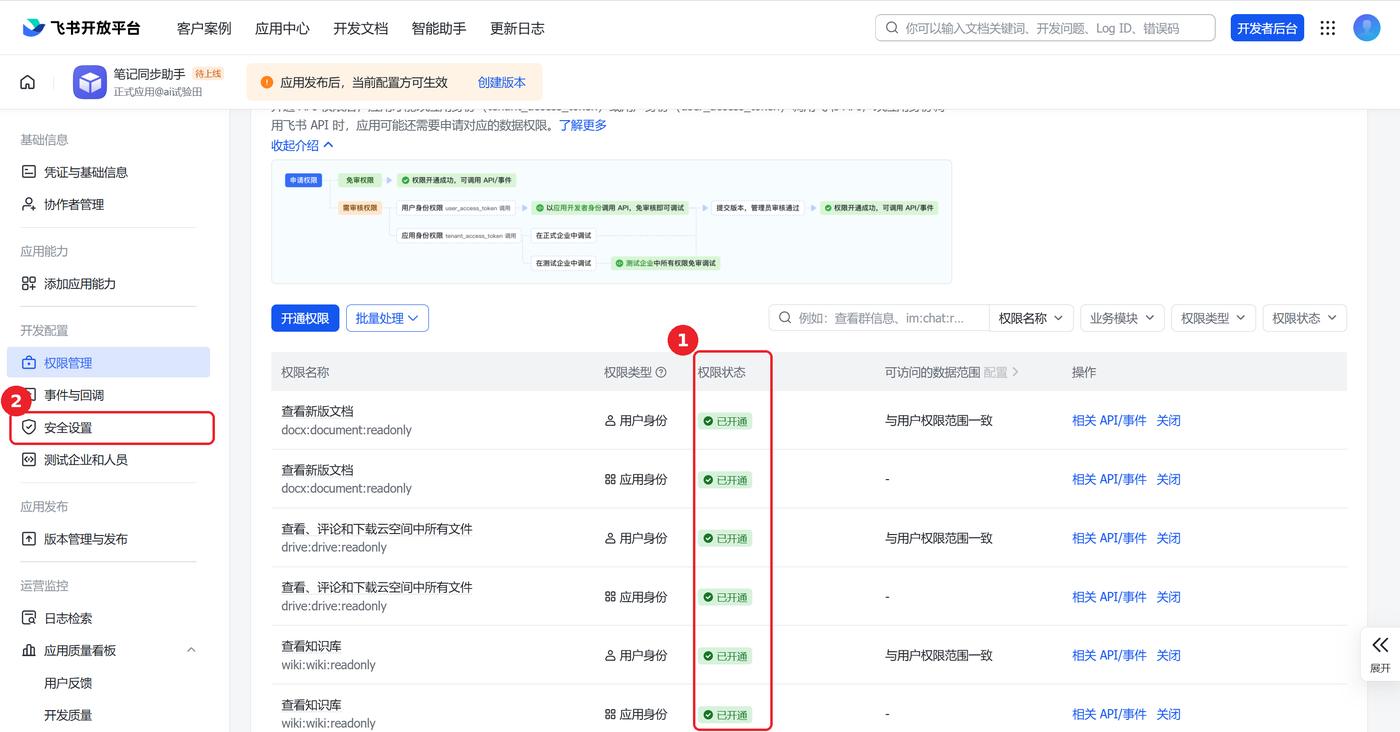Click the 凭证与基础信息 sidebar icon
This screenshot has width=1400, height=732.
tap(29, 172)
